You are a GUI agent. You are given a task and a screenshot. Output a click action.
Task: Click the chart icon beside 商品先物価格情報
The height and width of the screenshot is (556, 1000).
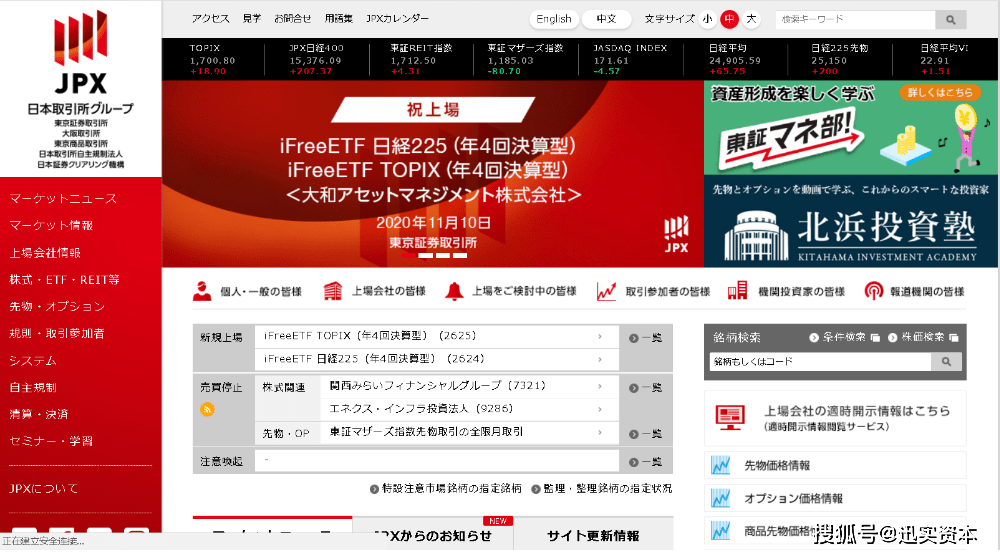721,530
